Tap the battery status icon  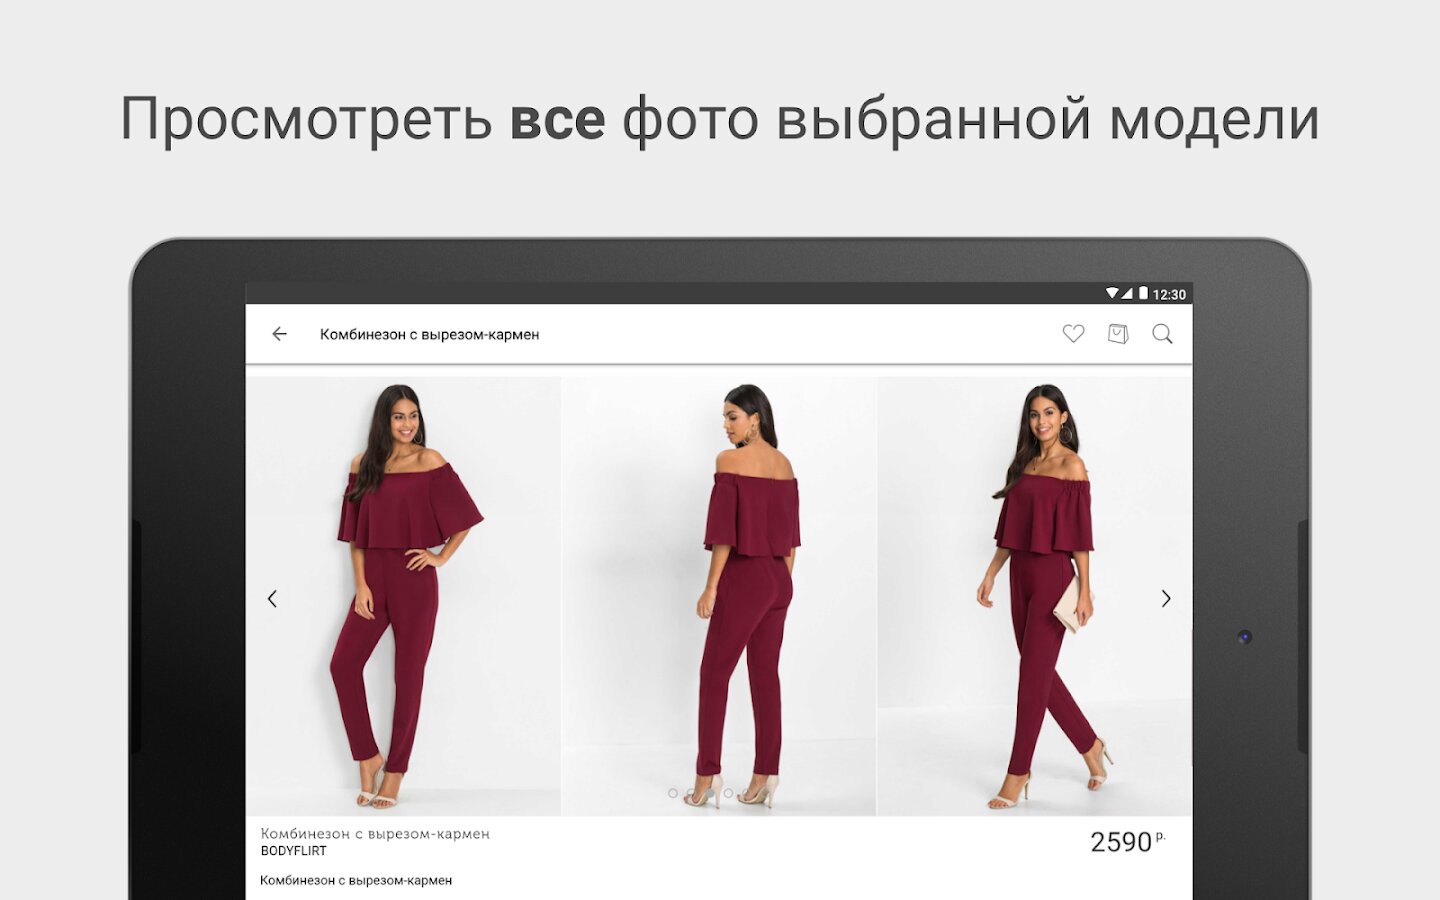coord(1143,294)
